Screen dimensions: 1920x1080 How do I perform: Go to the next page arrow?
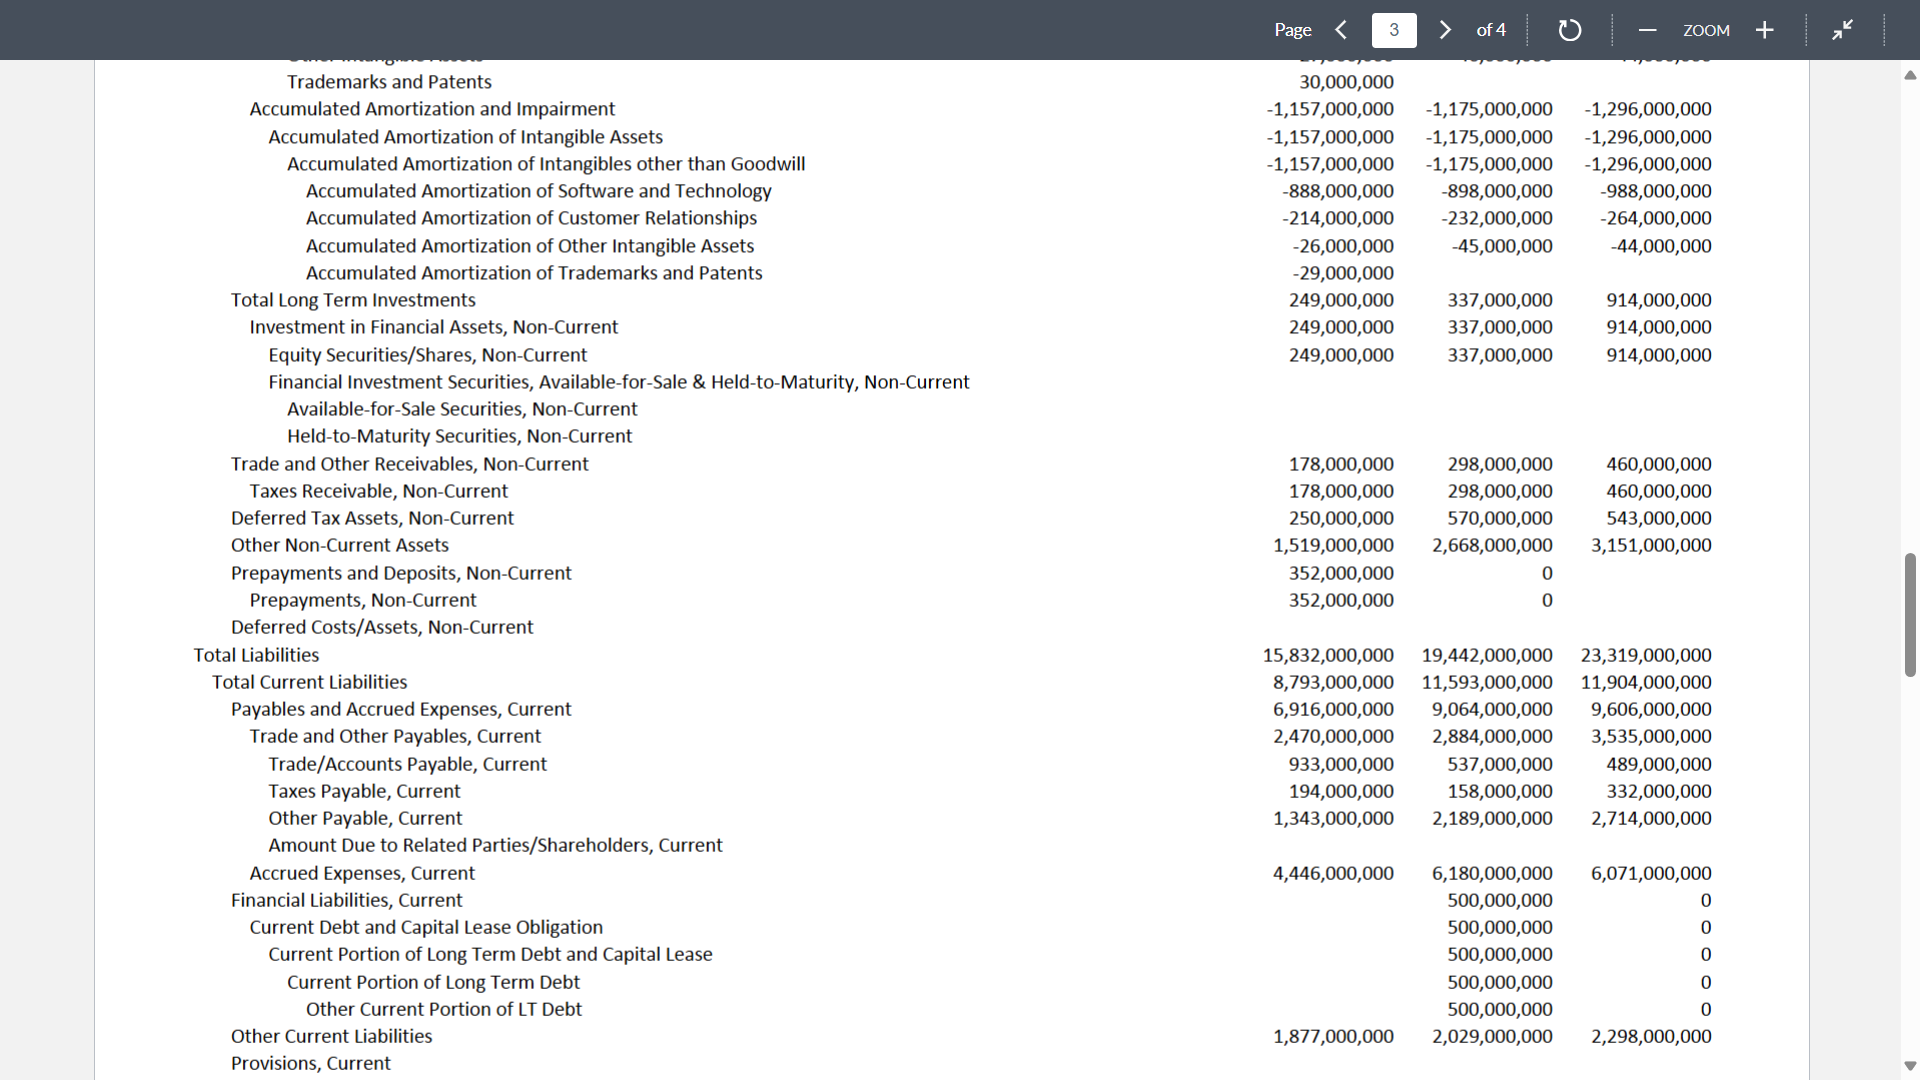(x=1445, y=30)
